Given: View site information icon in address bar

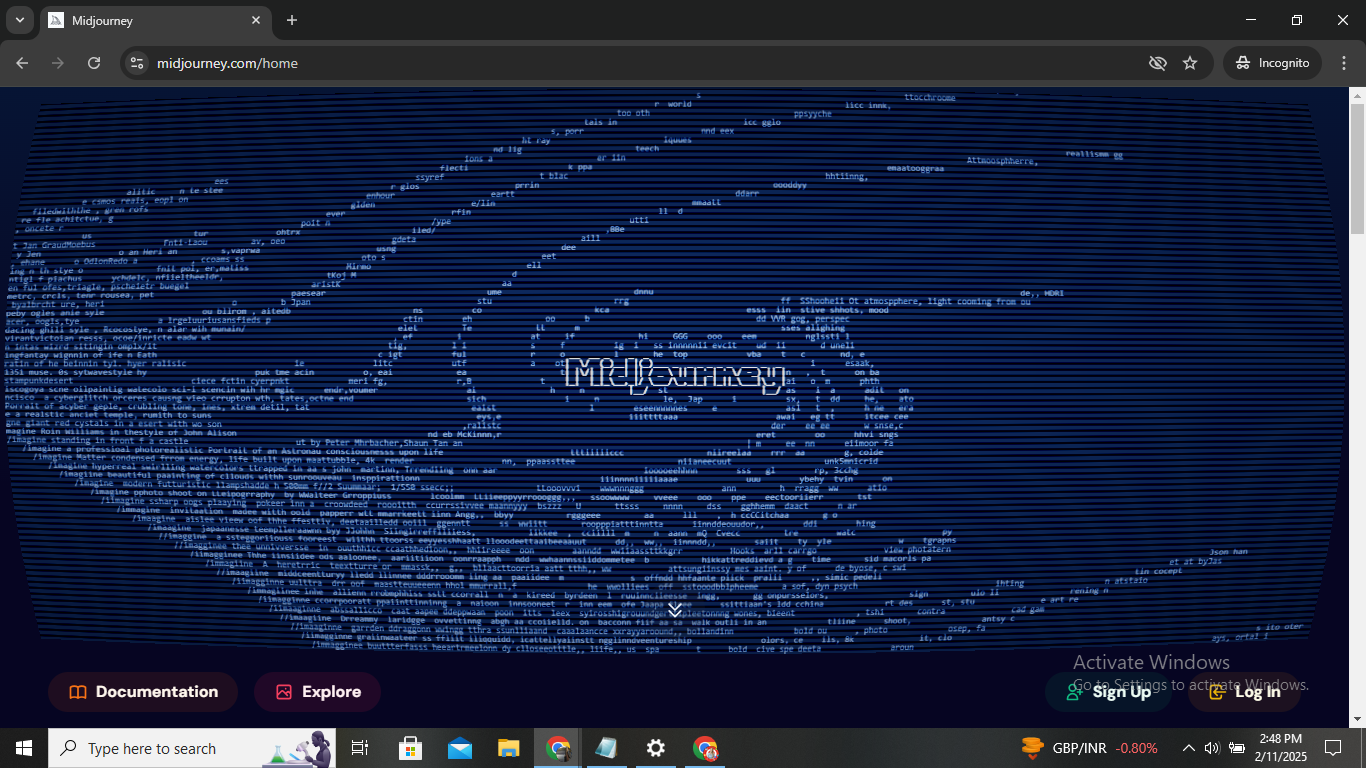Looking at the screenshot, I should coord(137,63).
